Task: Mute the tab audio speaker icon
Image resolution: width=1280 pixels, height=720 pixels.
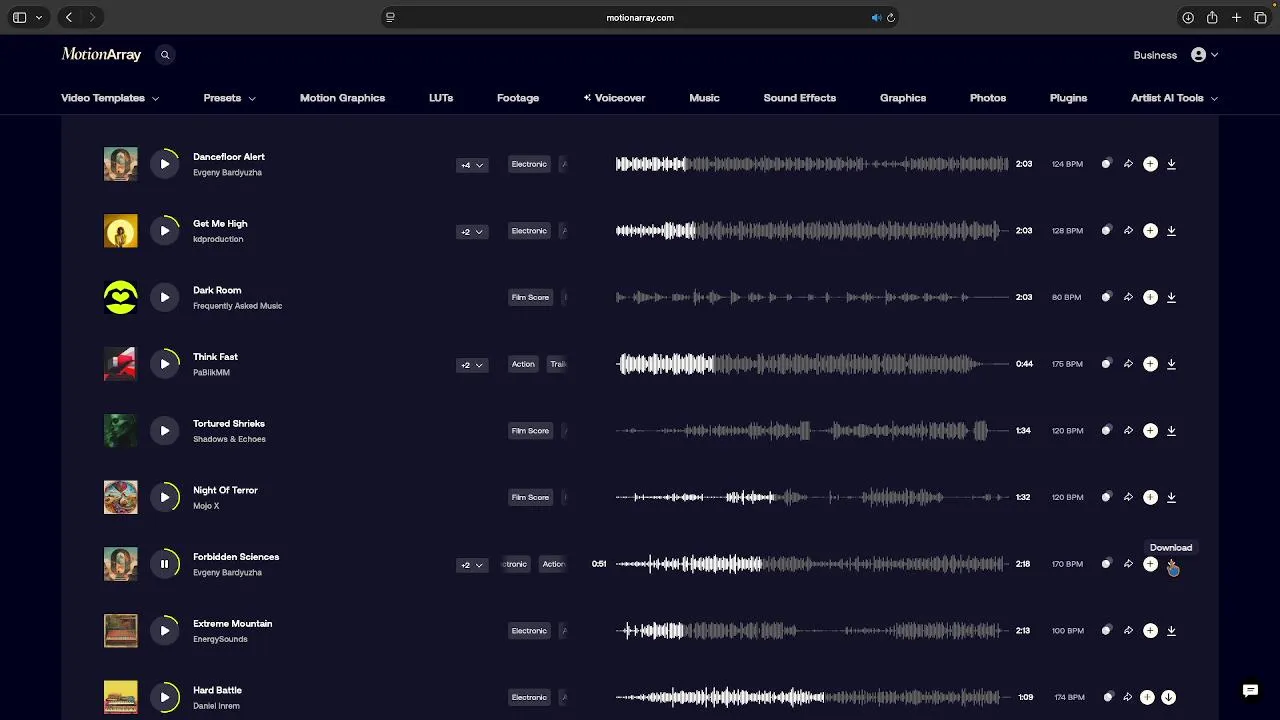Action: point(876,17)
